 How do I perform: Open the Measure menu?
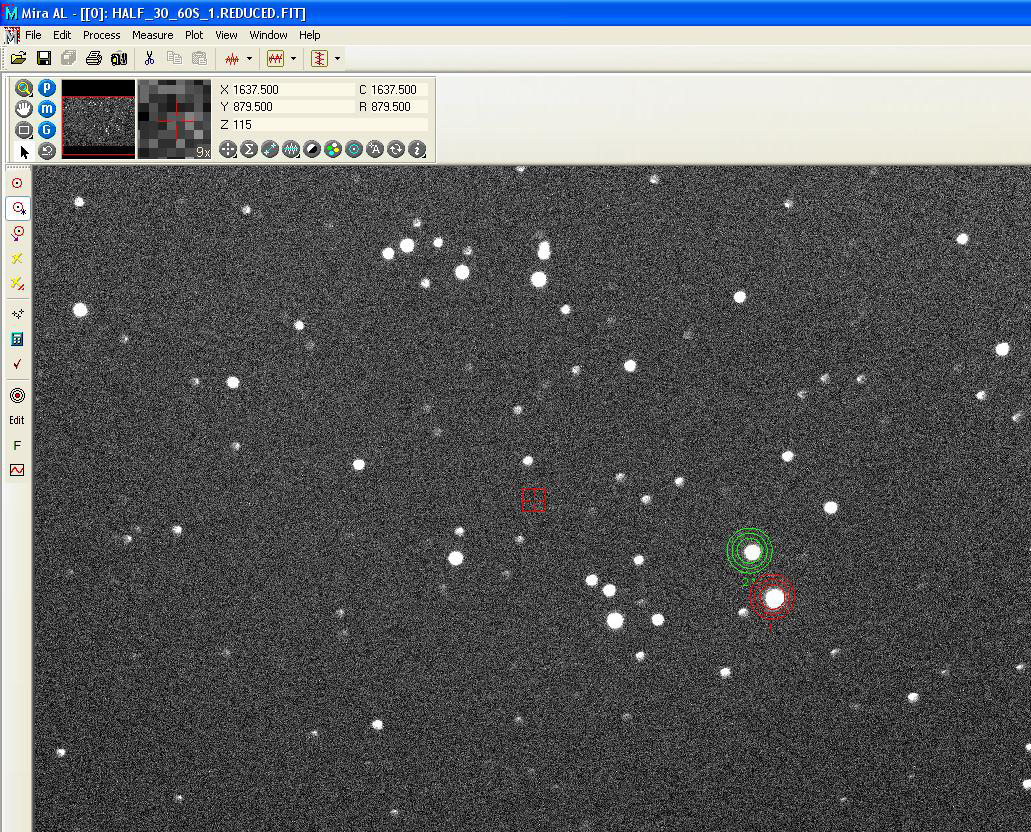coord(152,35)
